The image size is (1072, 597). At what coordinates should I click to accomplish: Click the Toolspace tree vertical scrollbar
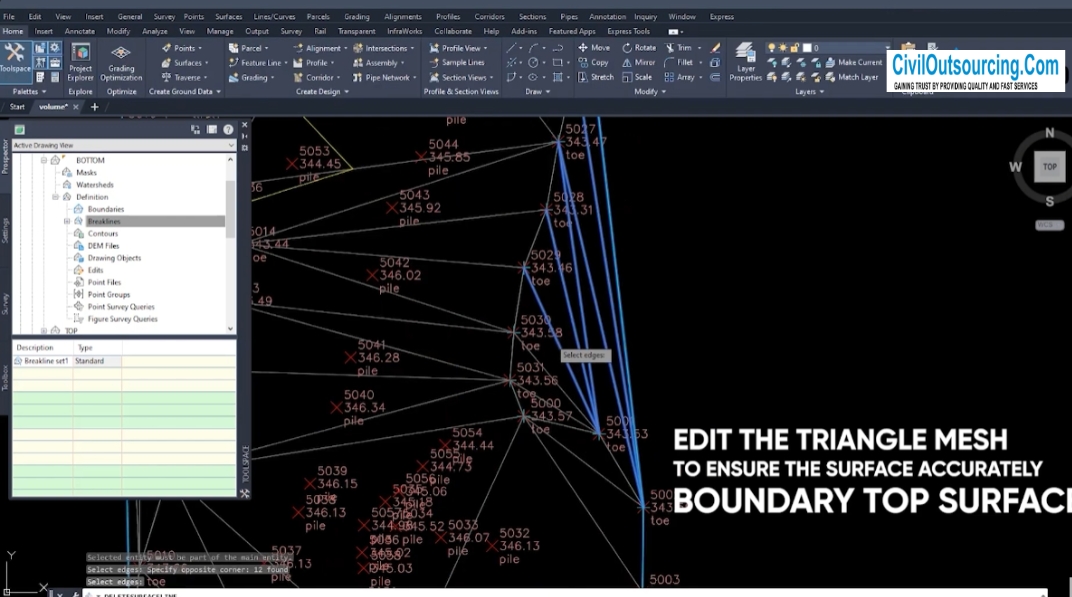coord(230,210)
